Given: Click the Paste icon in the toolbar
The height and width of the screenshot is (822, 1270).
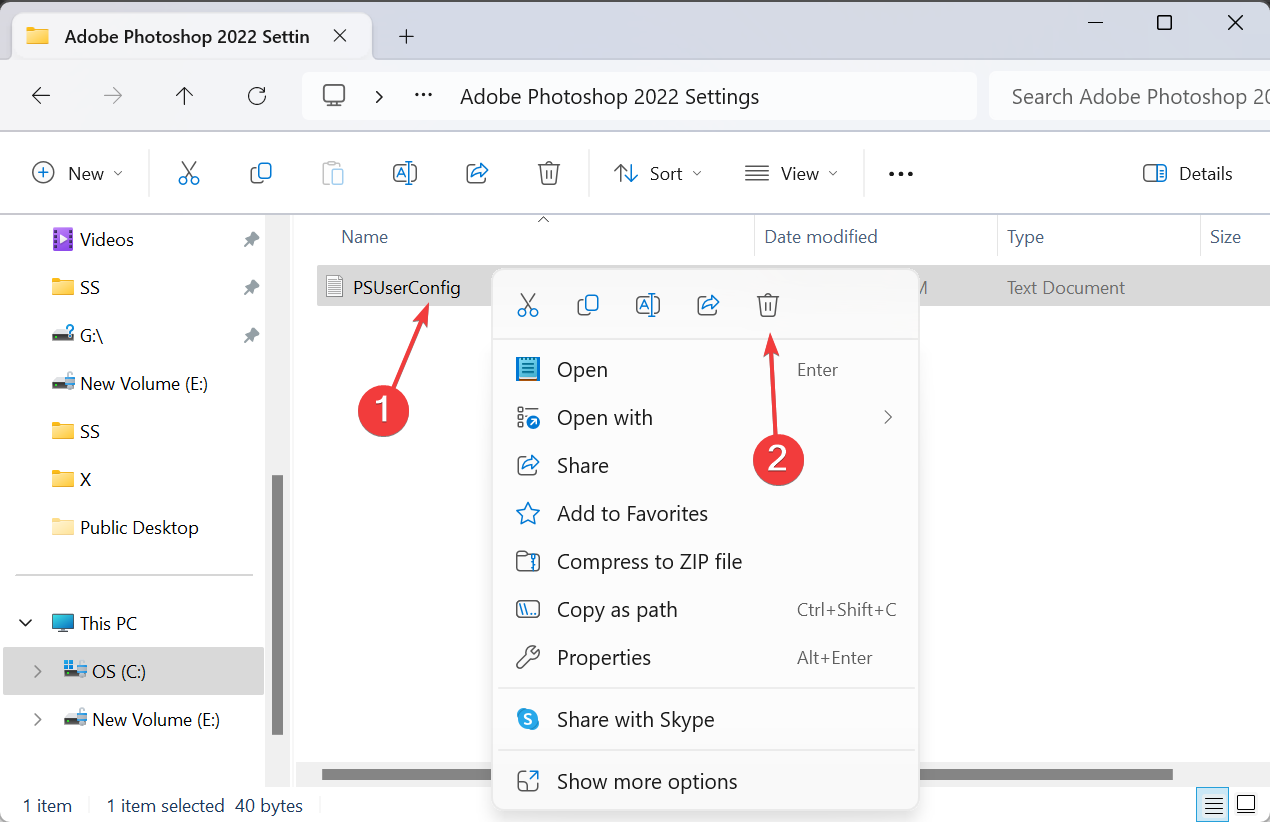Looking at the screenshot, I should coord(333,173).
